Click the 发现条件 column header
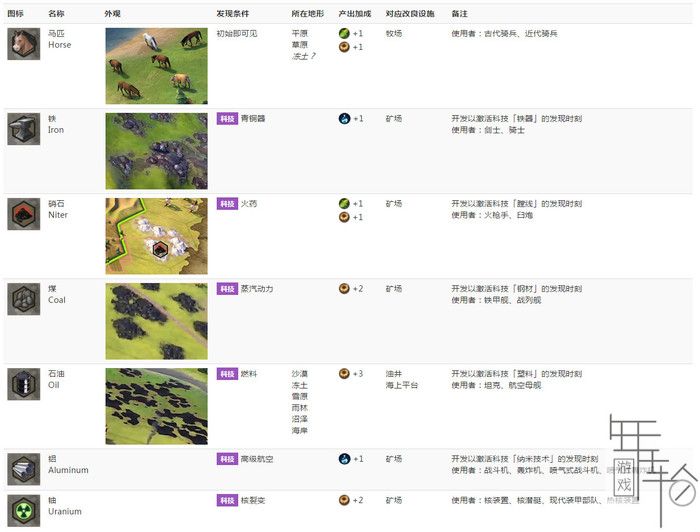This screenshot has width=700, height=532. 233,14
